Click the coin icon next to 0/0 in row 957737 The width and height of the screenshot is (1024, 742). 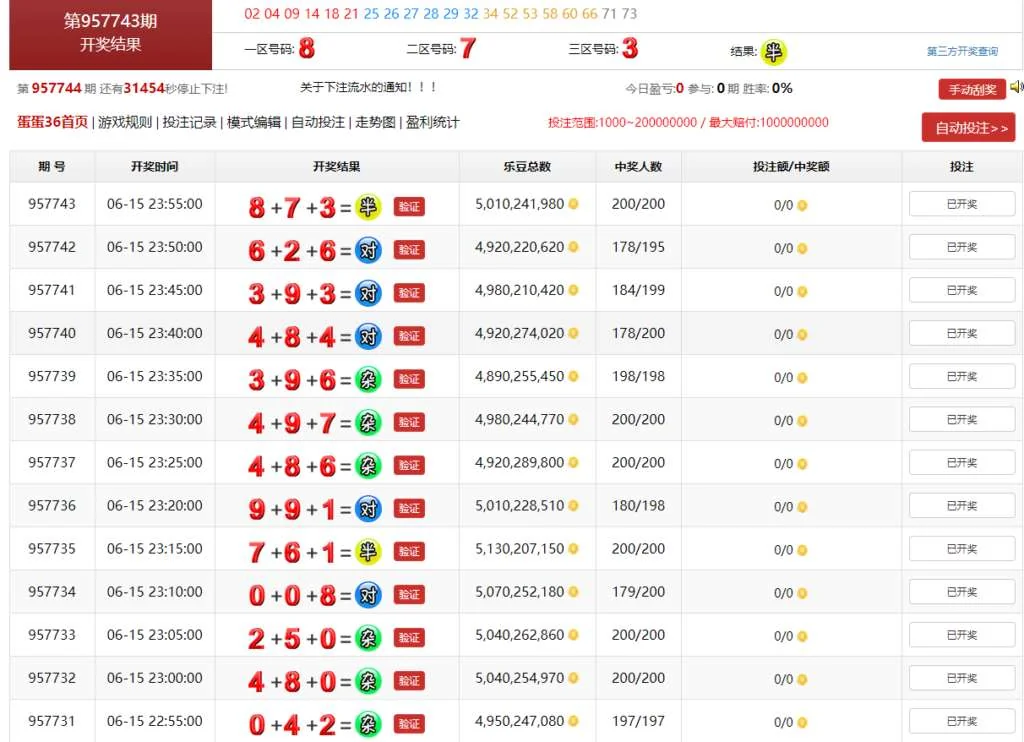[802, 464]
